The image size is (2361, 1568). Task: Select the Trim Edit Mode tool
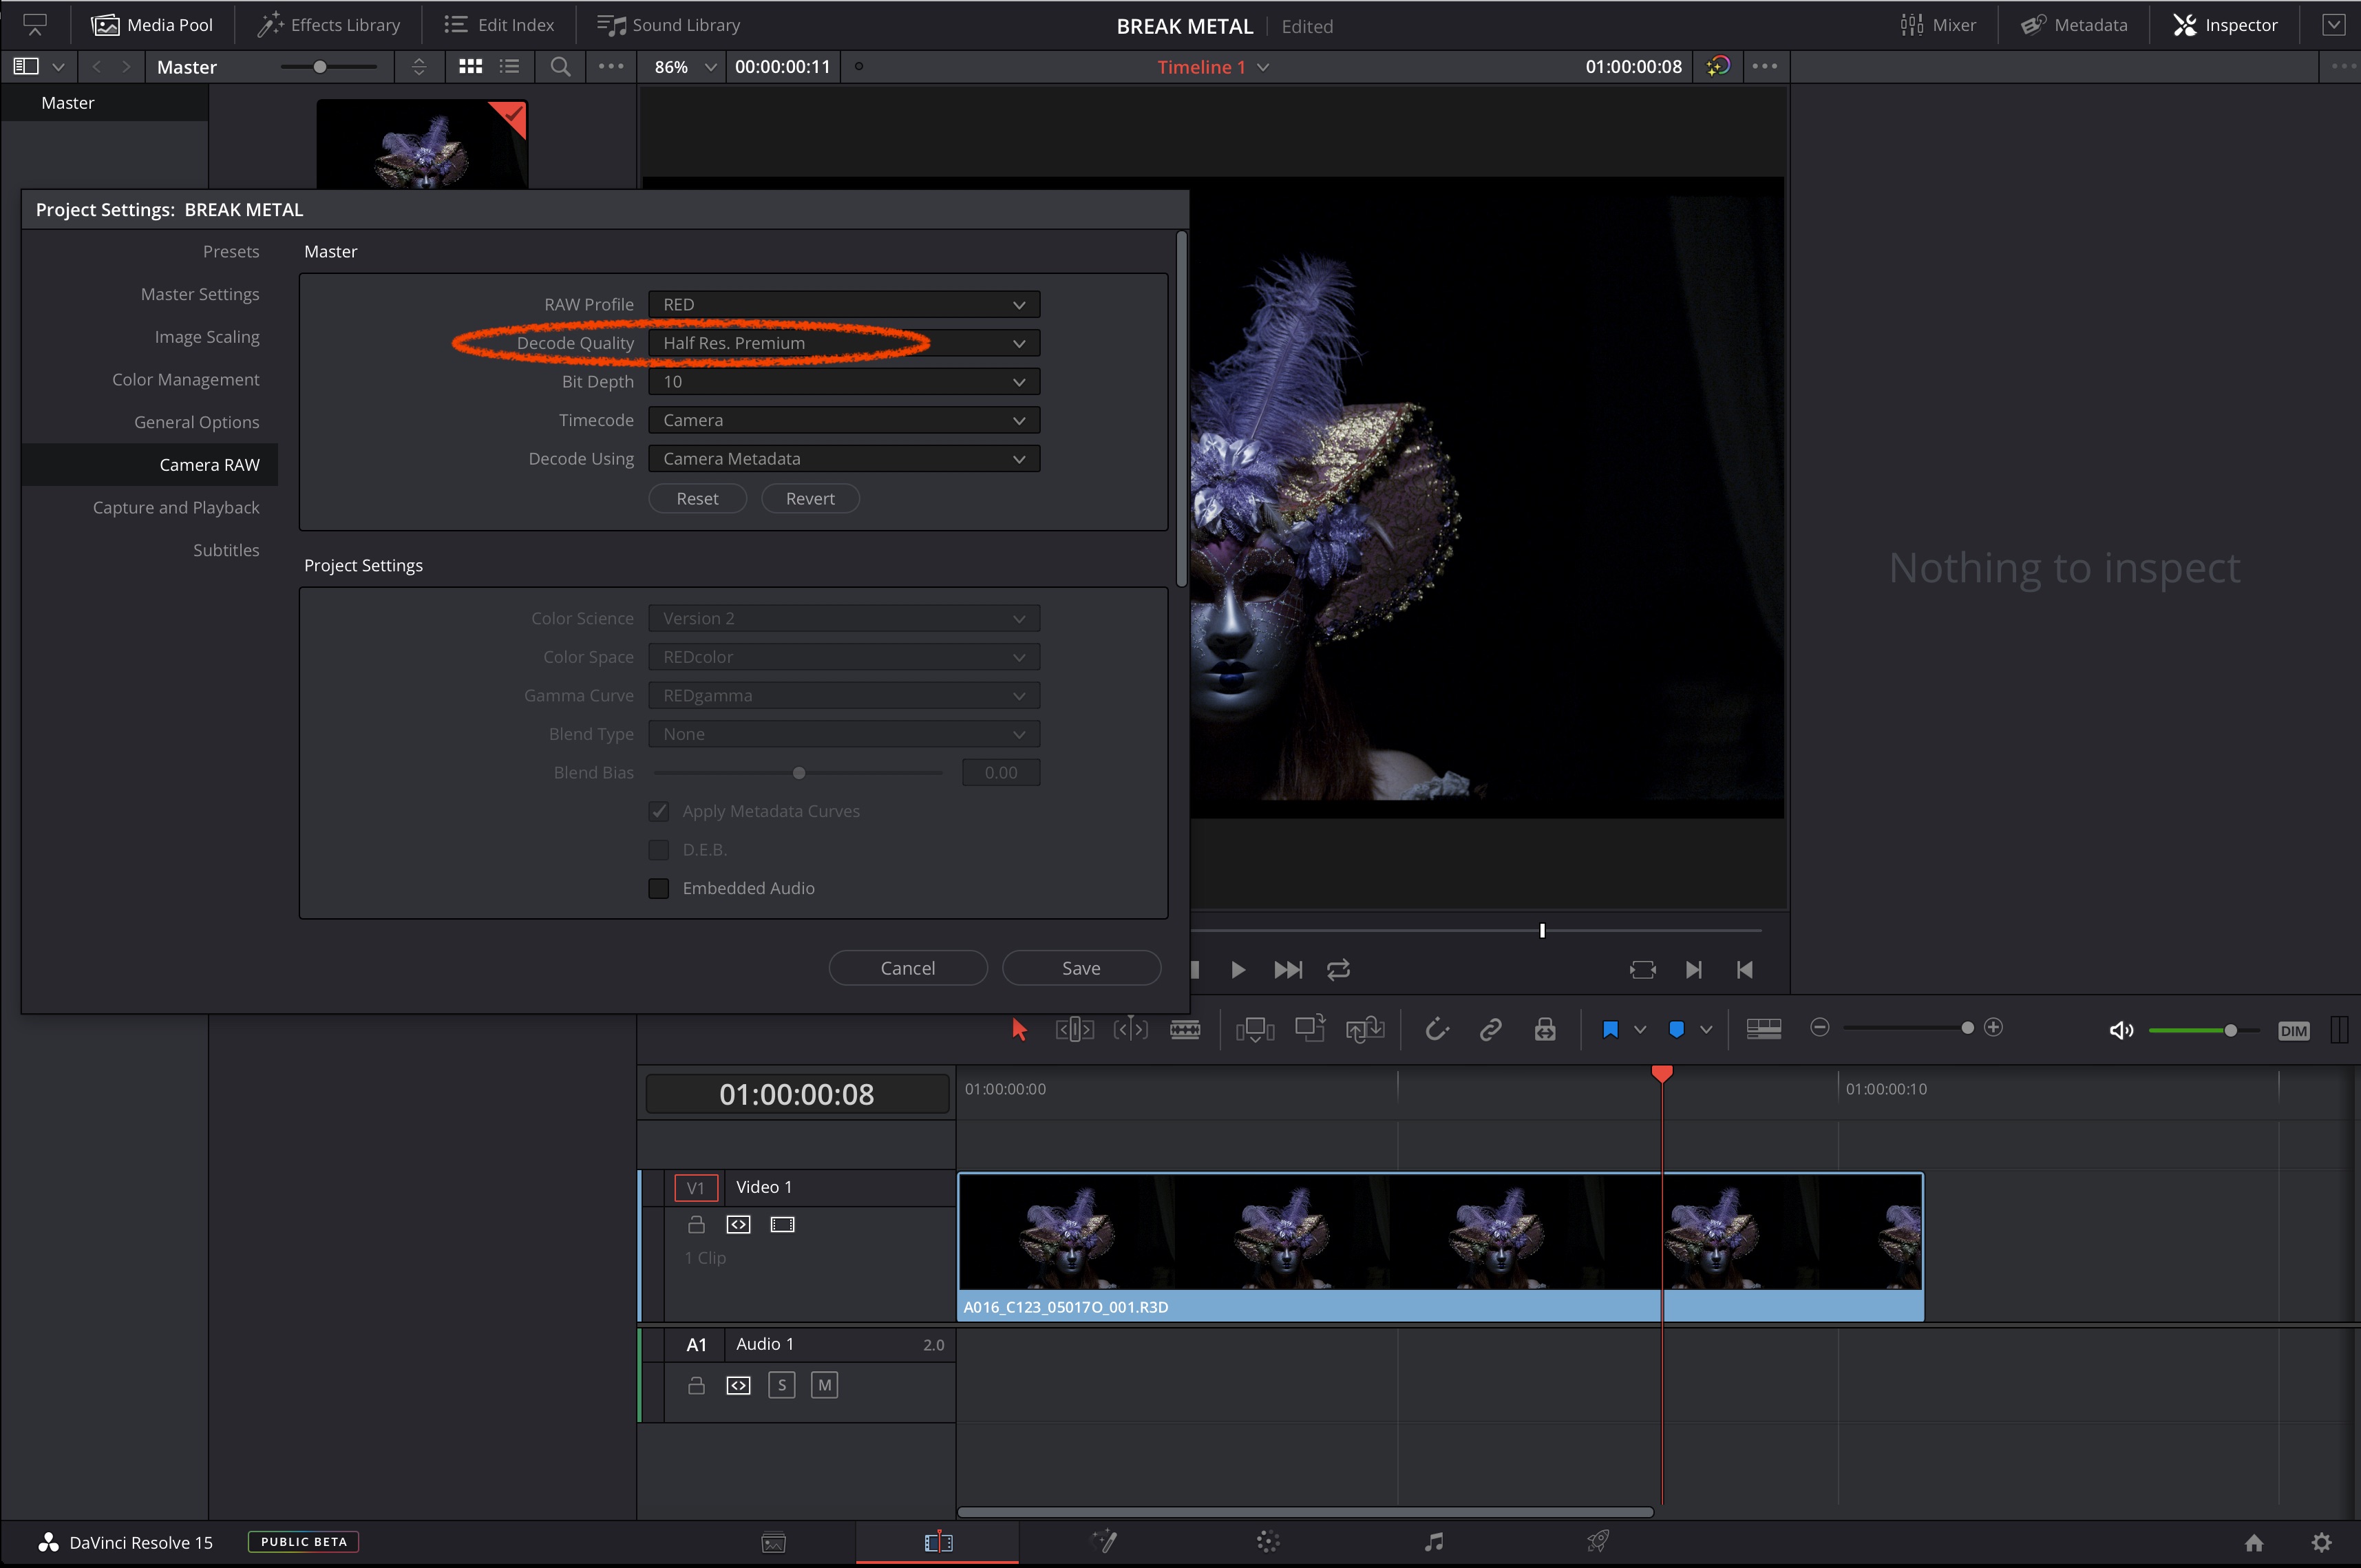point(1075,1029)
